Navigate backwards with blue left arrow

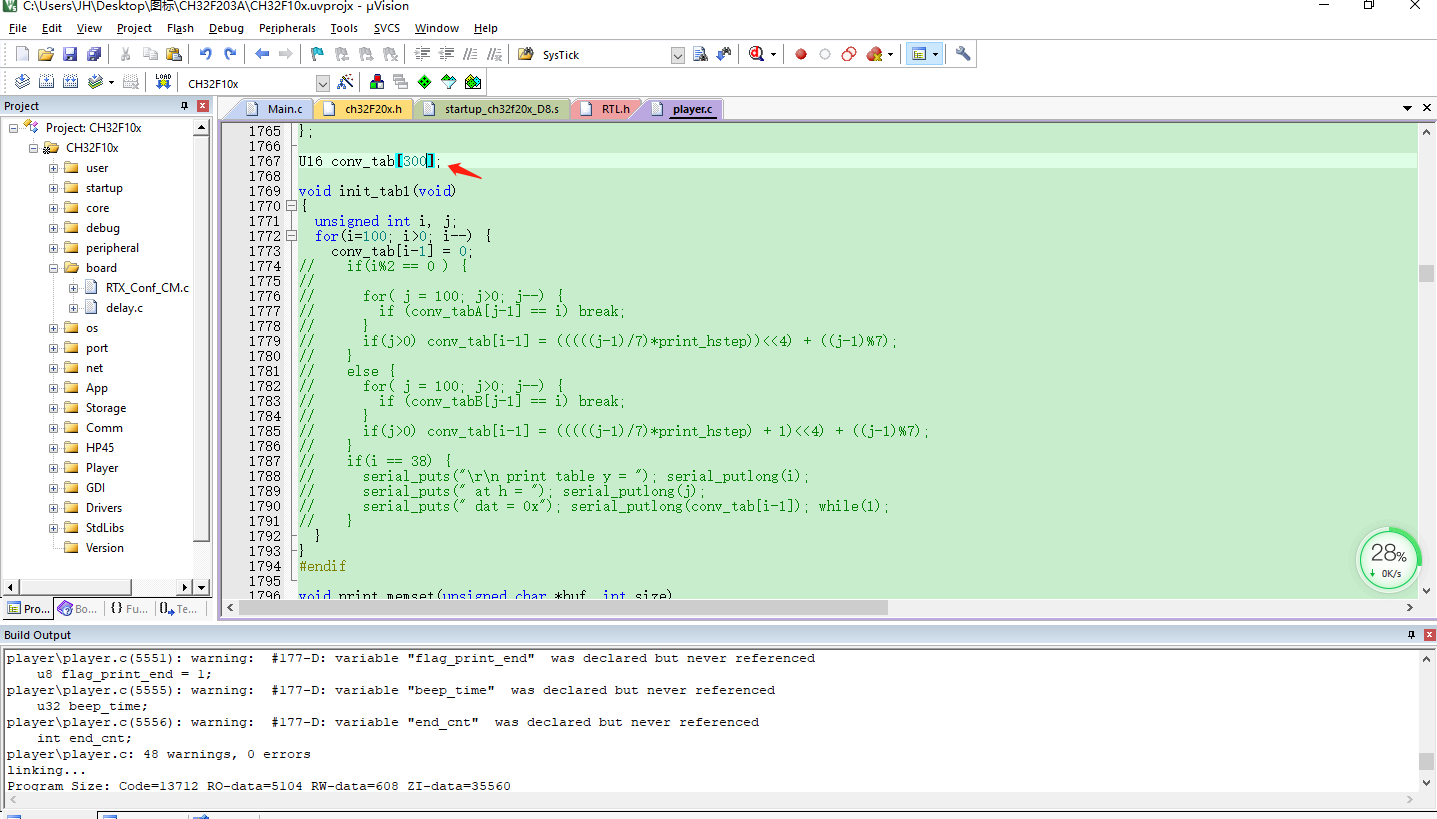point(262,54)
